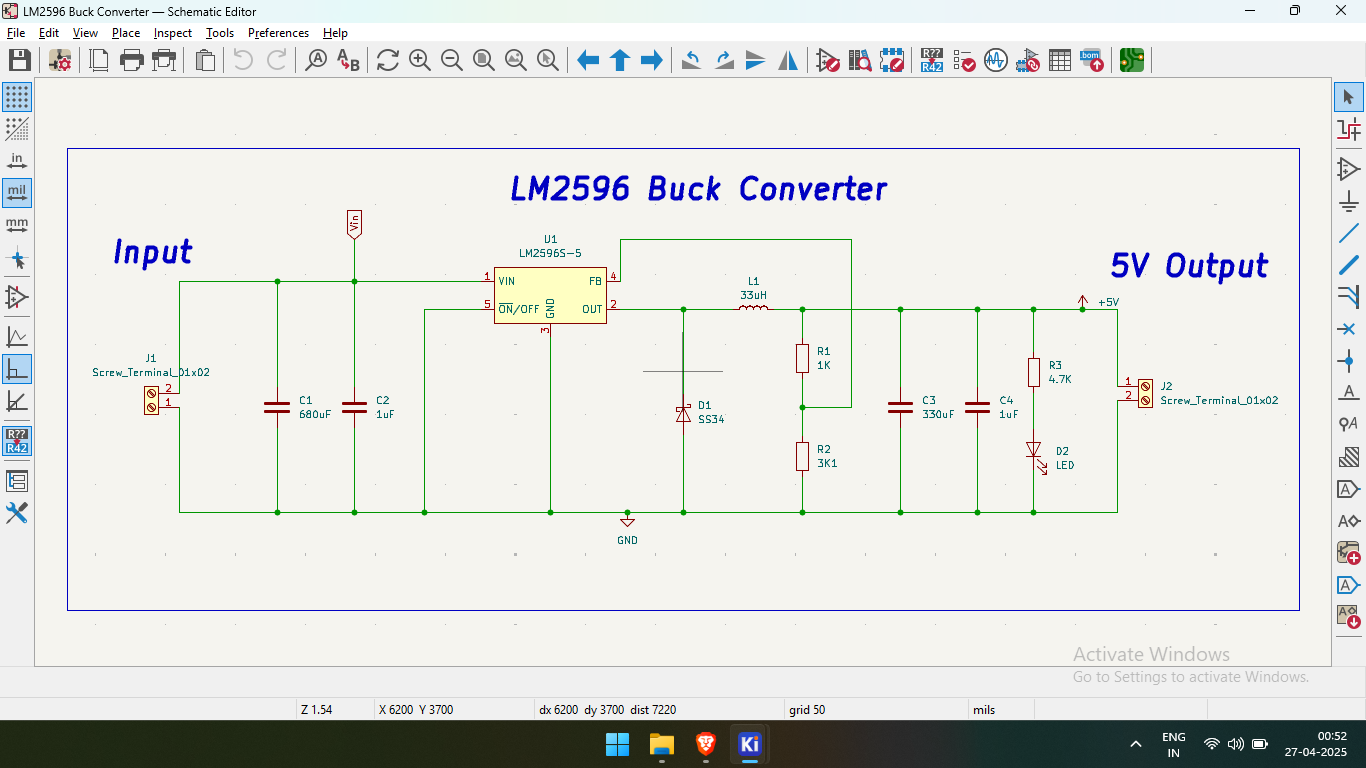Switch to the PCB editor
The image size is (1366, 768).
(1132, 60)
